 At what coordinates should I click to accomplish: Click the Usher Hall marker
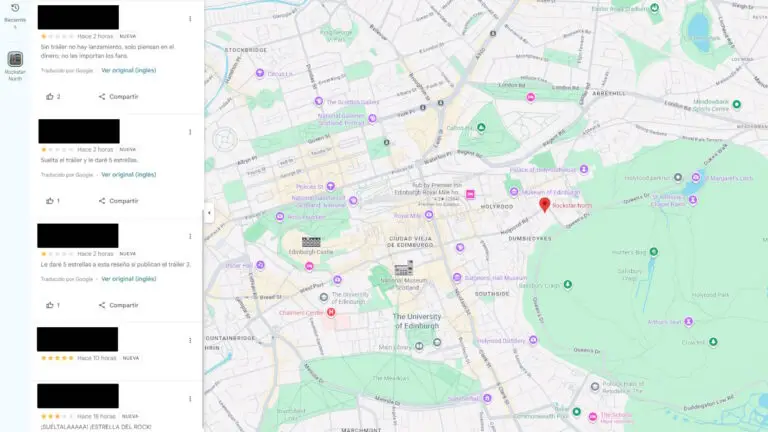(261, 265)
